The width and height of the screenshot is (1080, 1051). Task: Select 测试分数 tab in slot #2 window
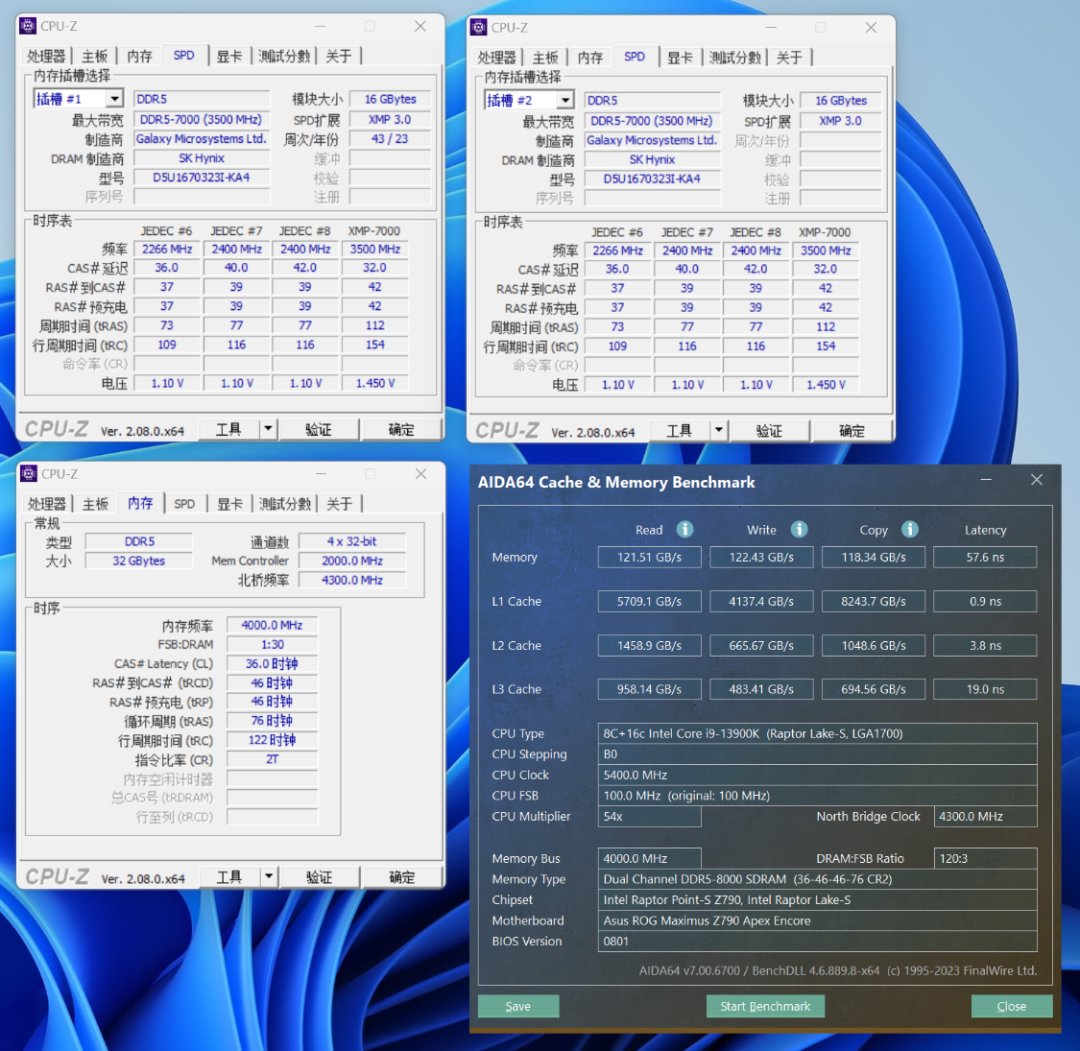pos(735,58)
